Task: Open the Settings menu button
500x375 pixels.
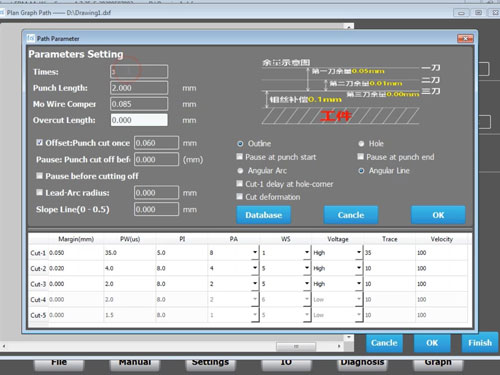Action: coord(210,364)
